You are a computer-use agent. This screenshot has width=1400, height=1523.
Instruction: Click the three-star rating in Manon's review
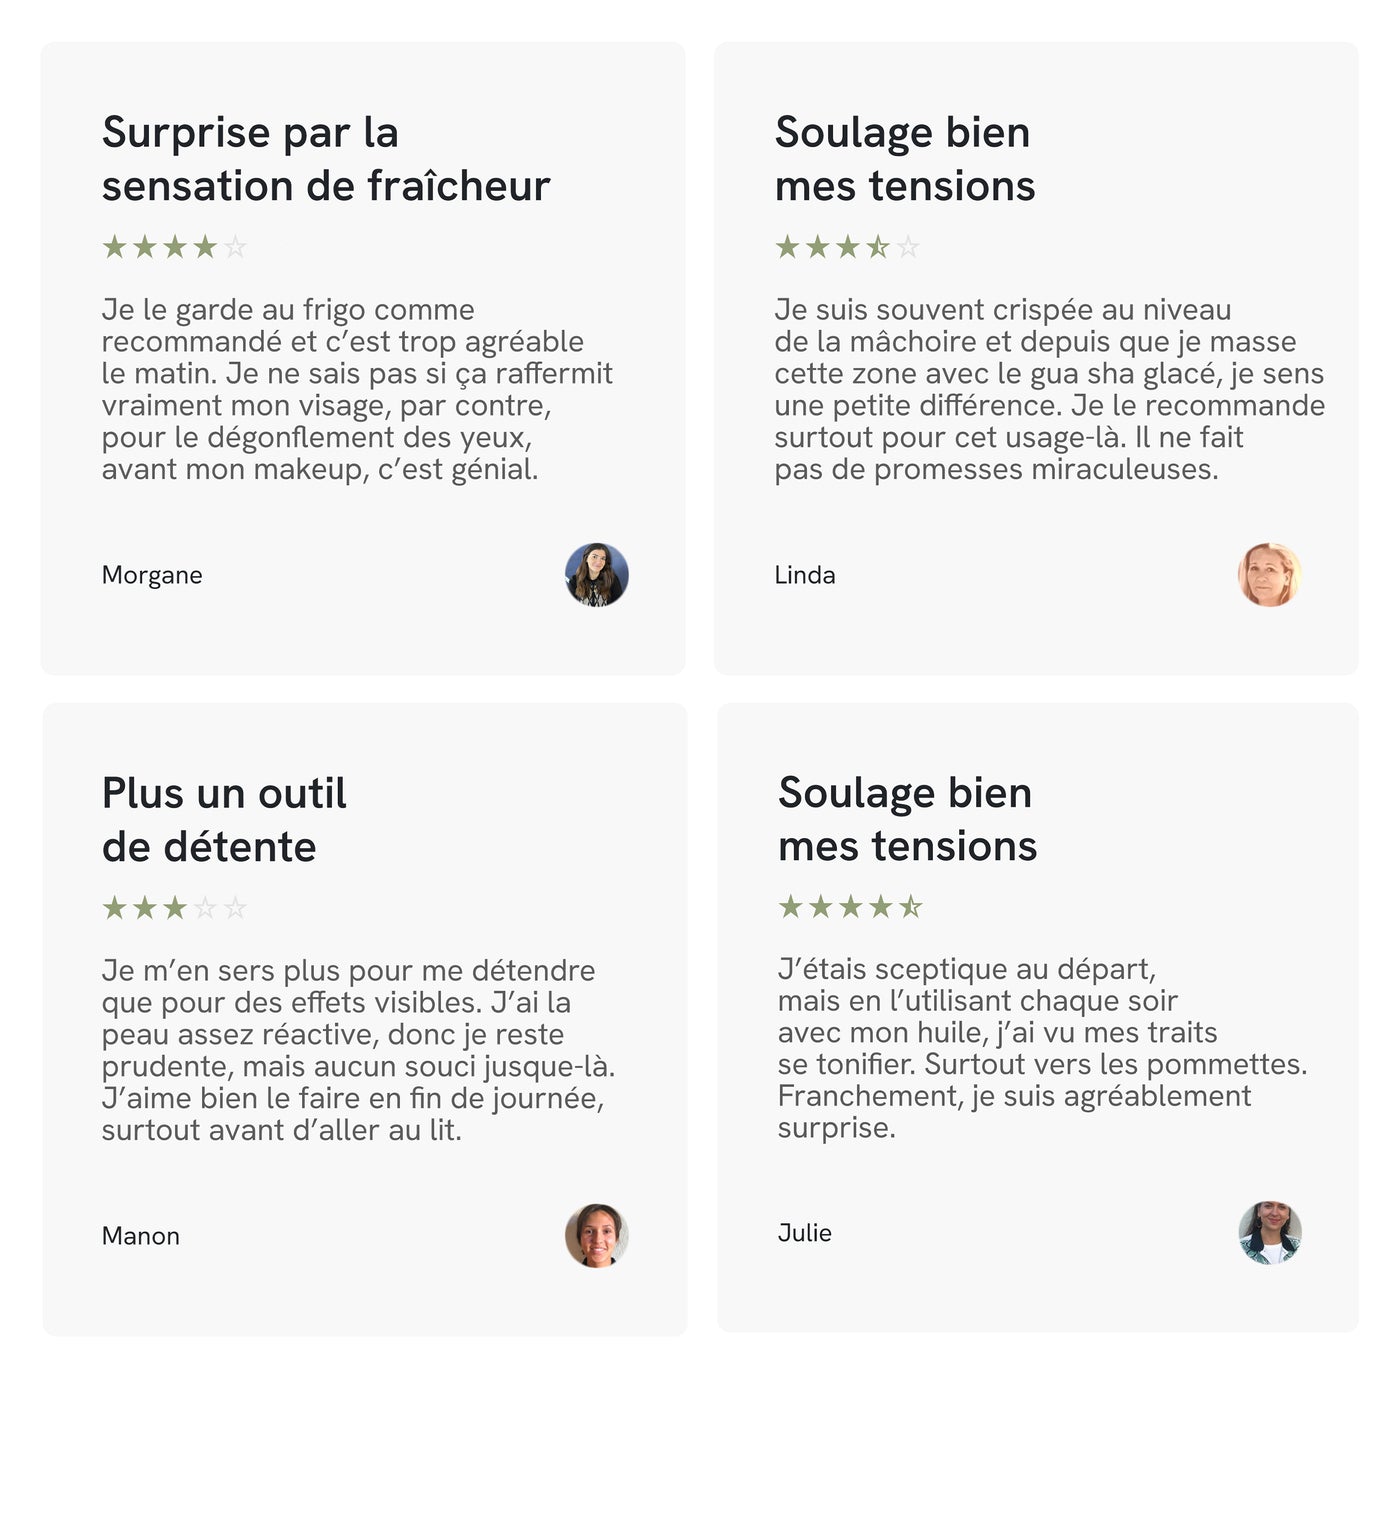click(174, 908)
